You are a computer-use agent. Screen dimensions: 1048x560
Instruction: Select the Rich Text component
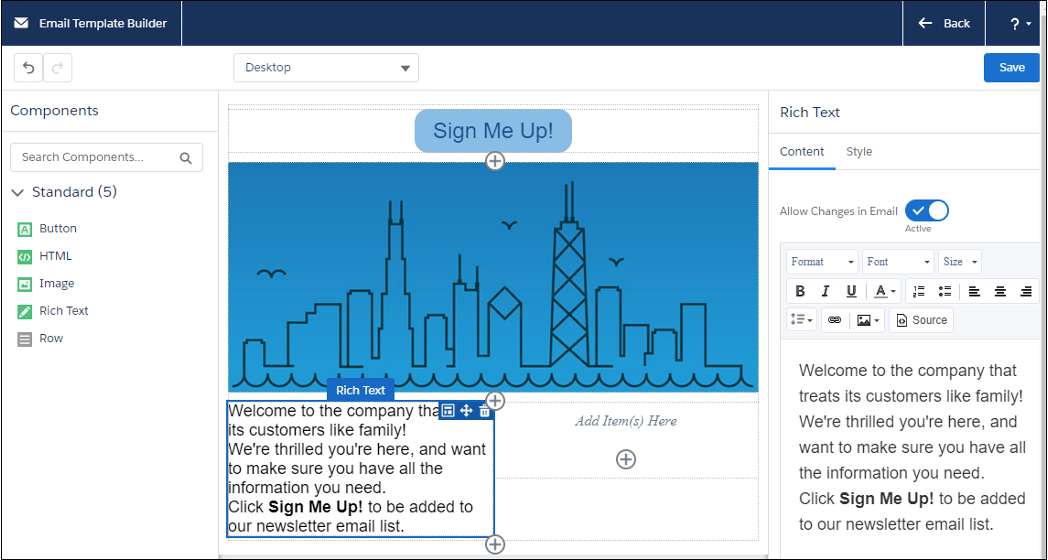pos(53,311)
